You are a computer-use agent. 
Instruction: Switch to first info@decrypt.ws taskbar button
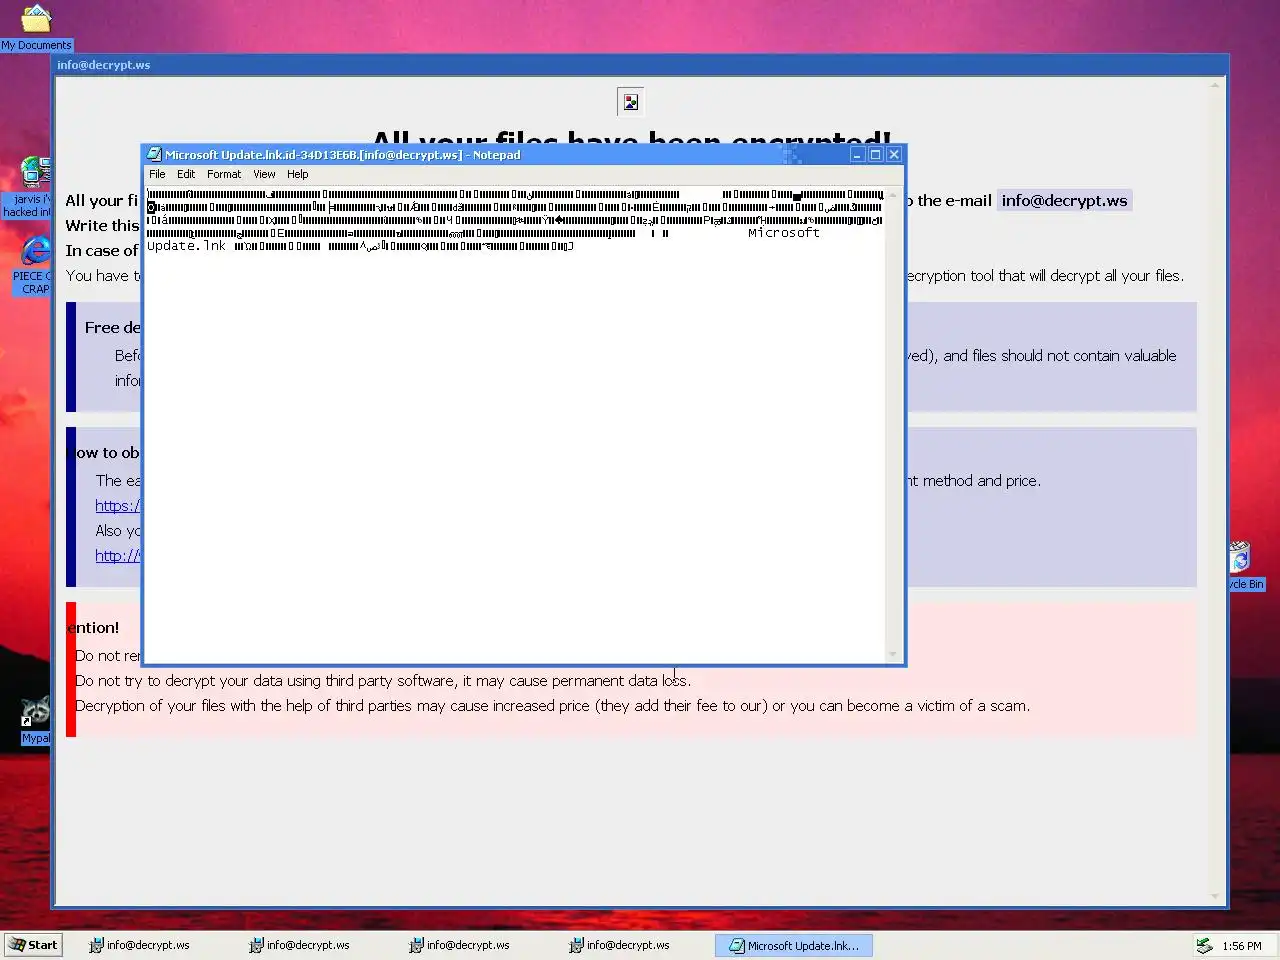140,945
